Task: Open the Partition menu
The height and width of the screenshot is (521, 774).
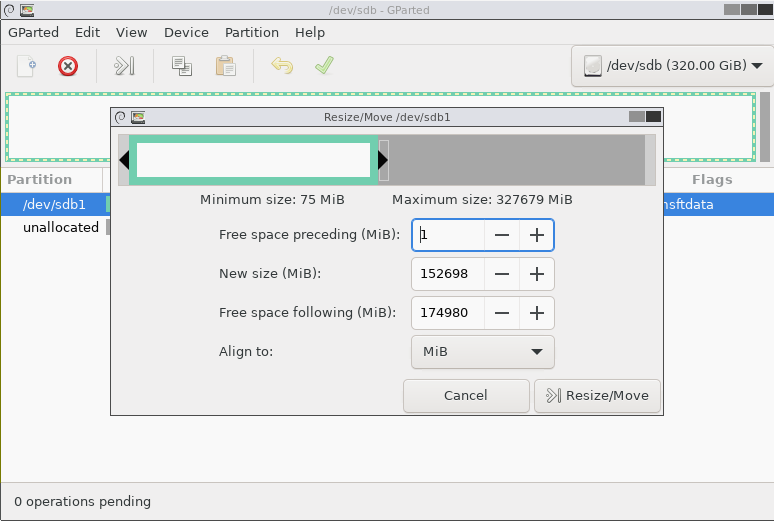Action: click(x=252, y=33)
